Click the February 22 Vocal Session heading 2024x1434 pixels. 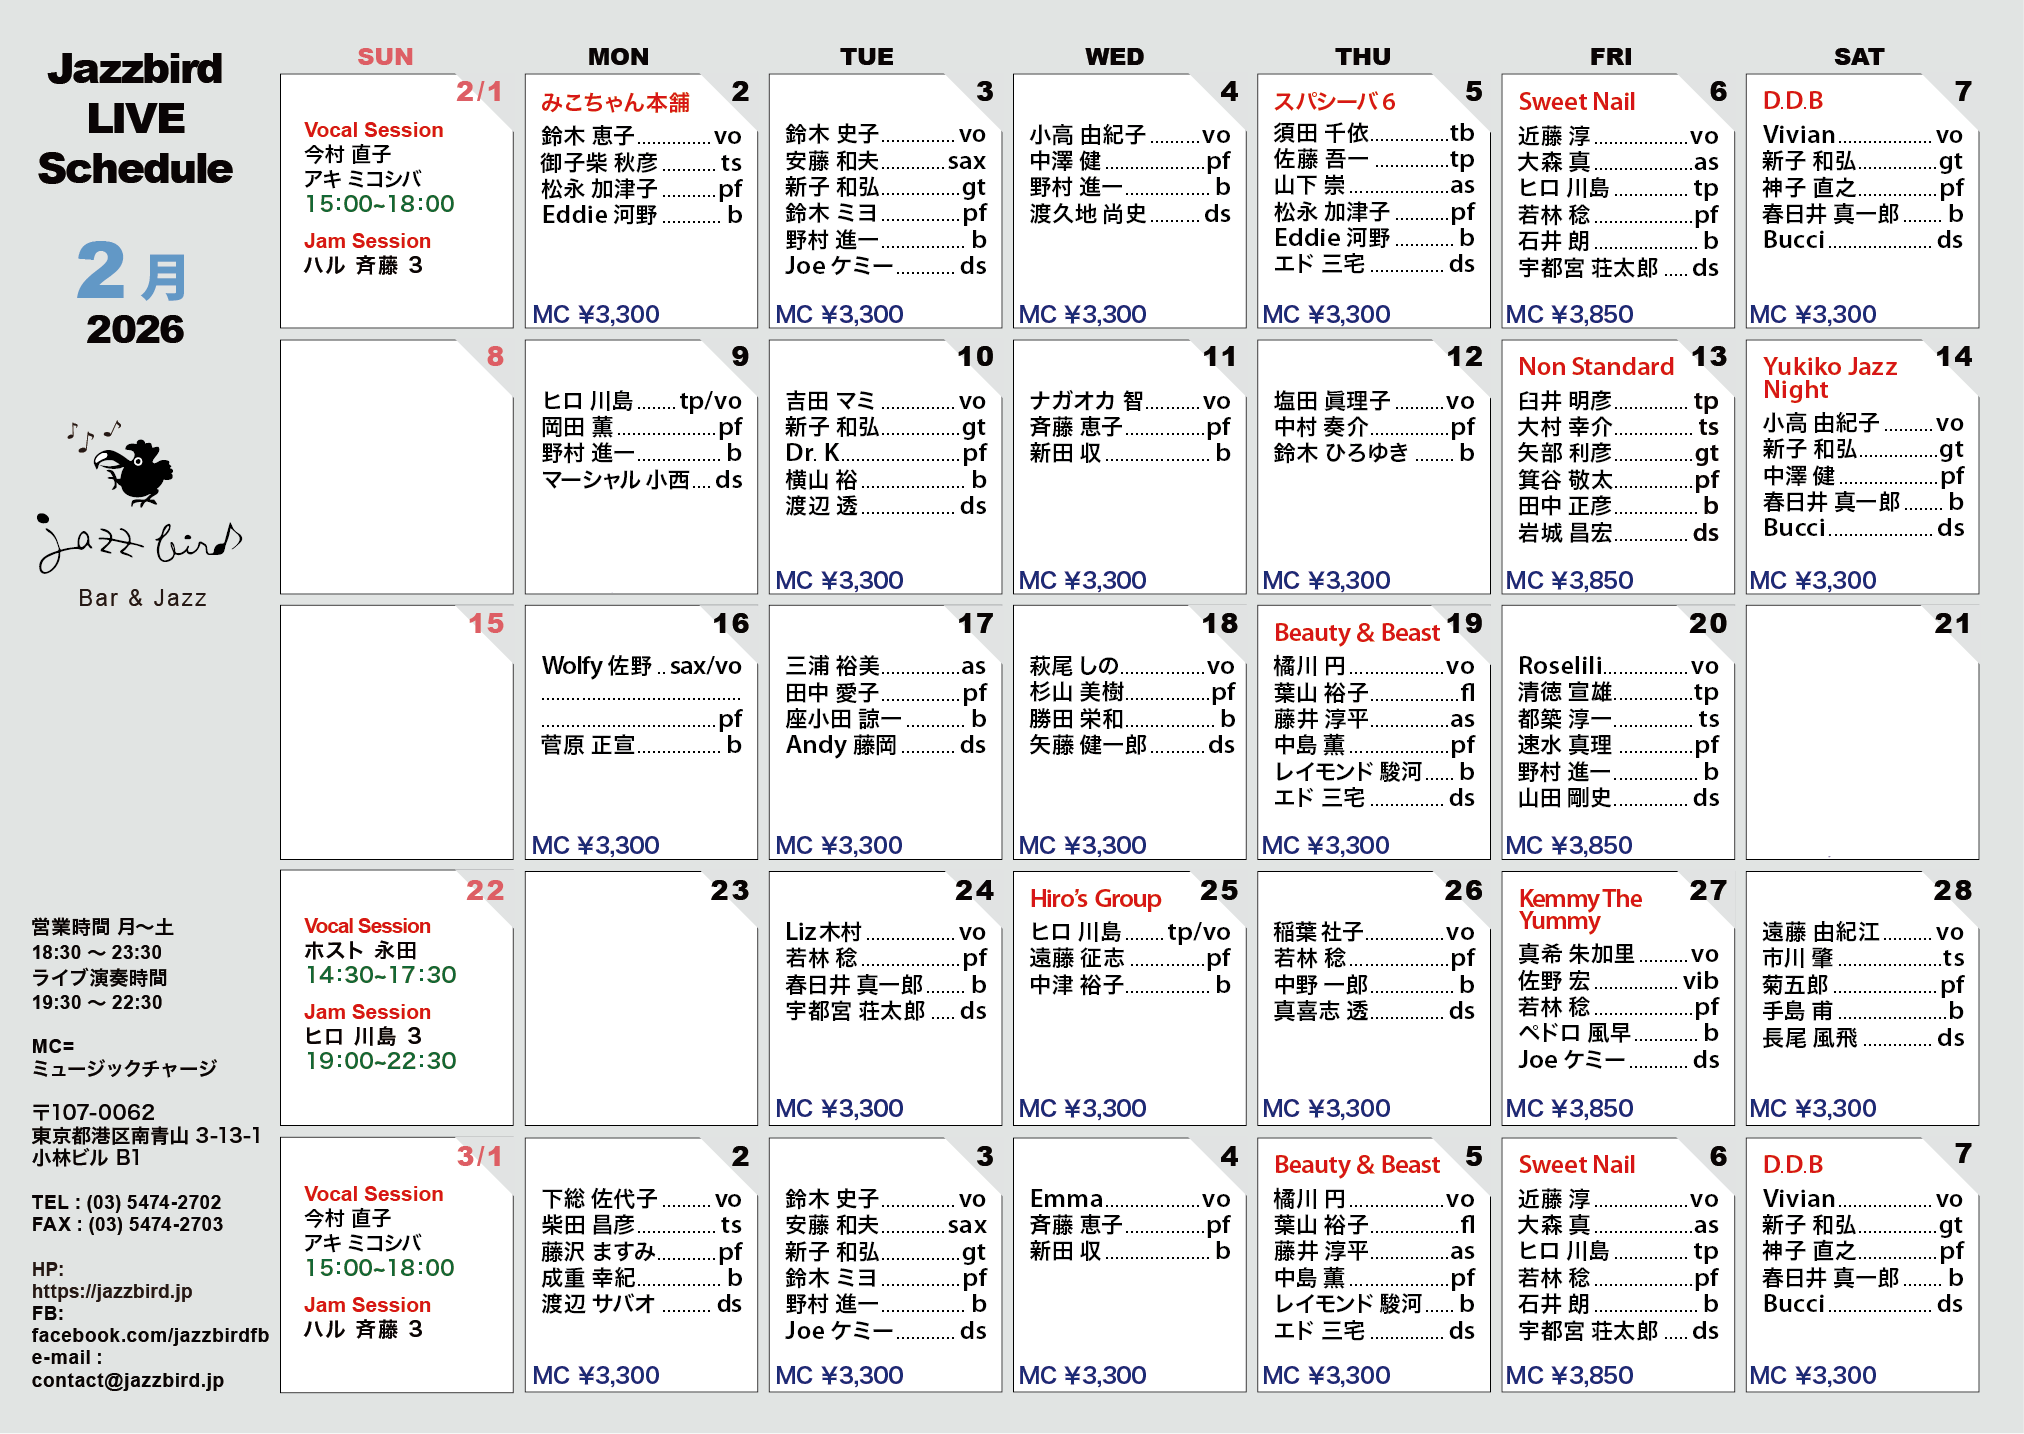coord(367,926)
